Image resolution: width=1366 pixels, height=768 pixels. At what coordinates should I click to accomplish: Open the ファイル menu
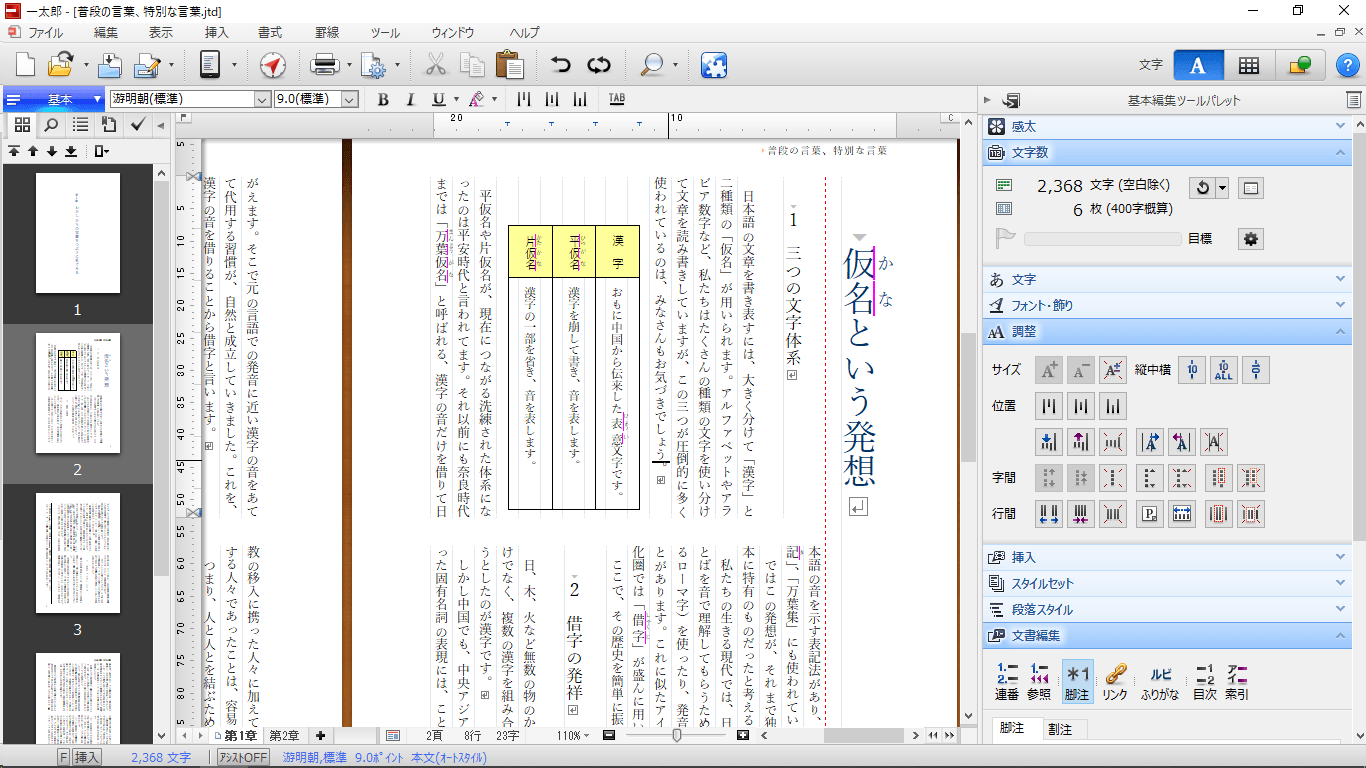pyautogui.click(x=45, y=33)
